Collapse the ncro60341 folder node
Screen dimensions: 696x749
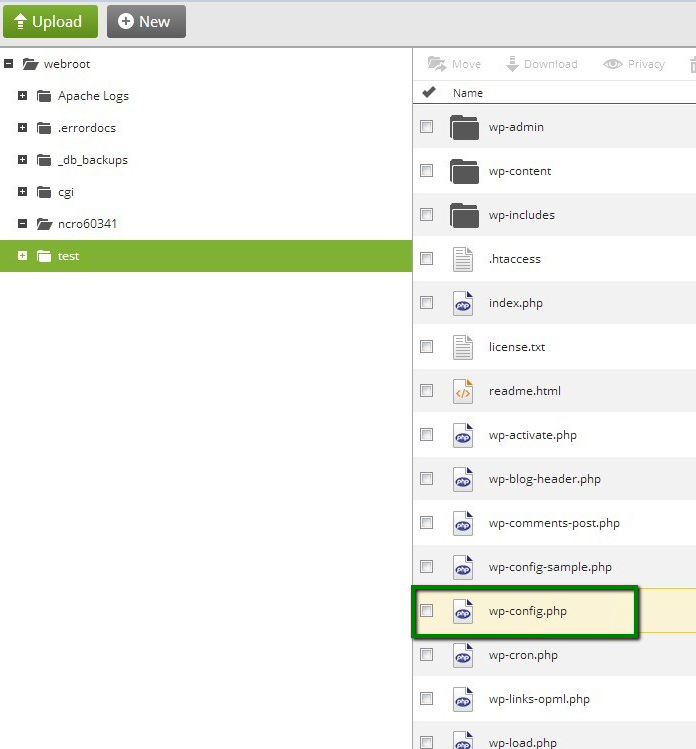tap(22, 224)
